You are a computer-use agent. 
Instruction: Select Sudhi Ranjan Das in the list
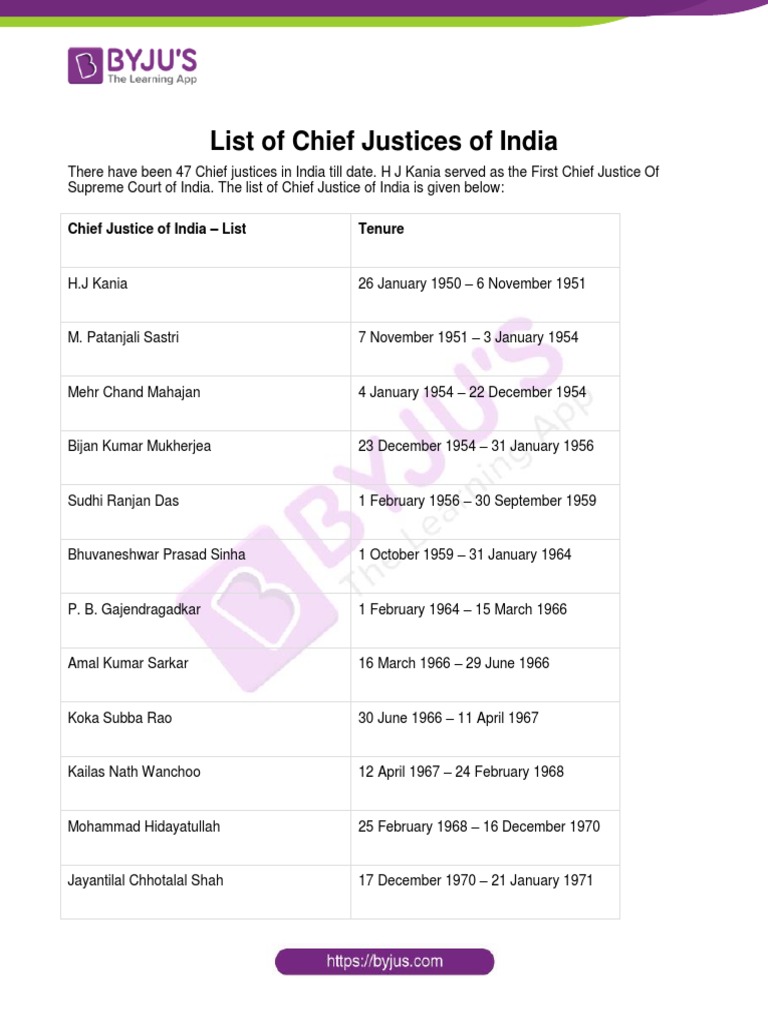124,500
